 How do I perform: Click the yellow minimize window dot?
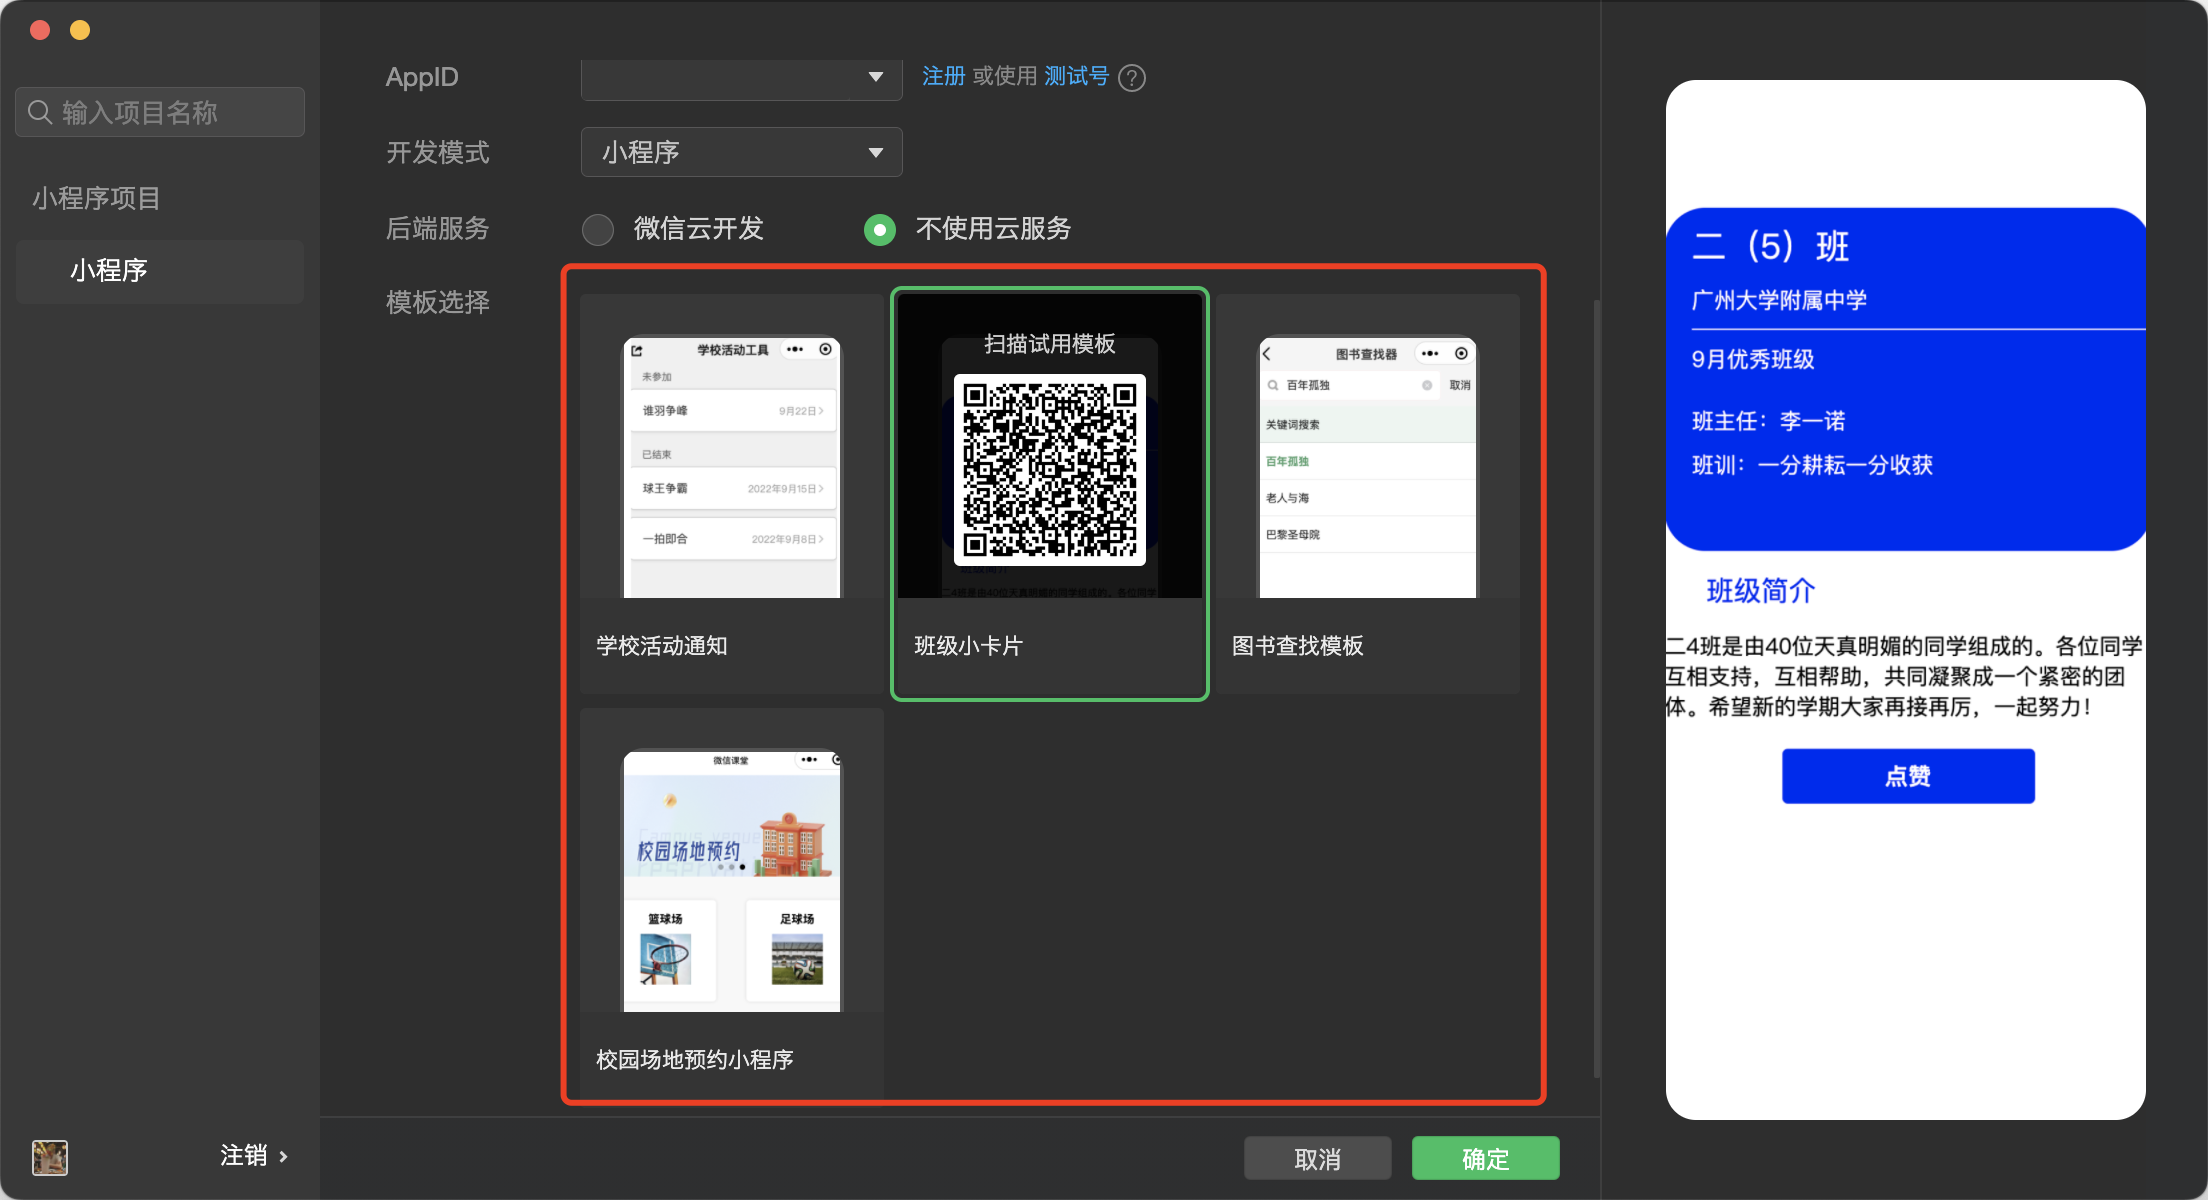point(80,30)
